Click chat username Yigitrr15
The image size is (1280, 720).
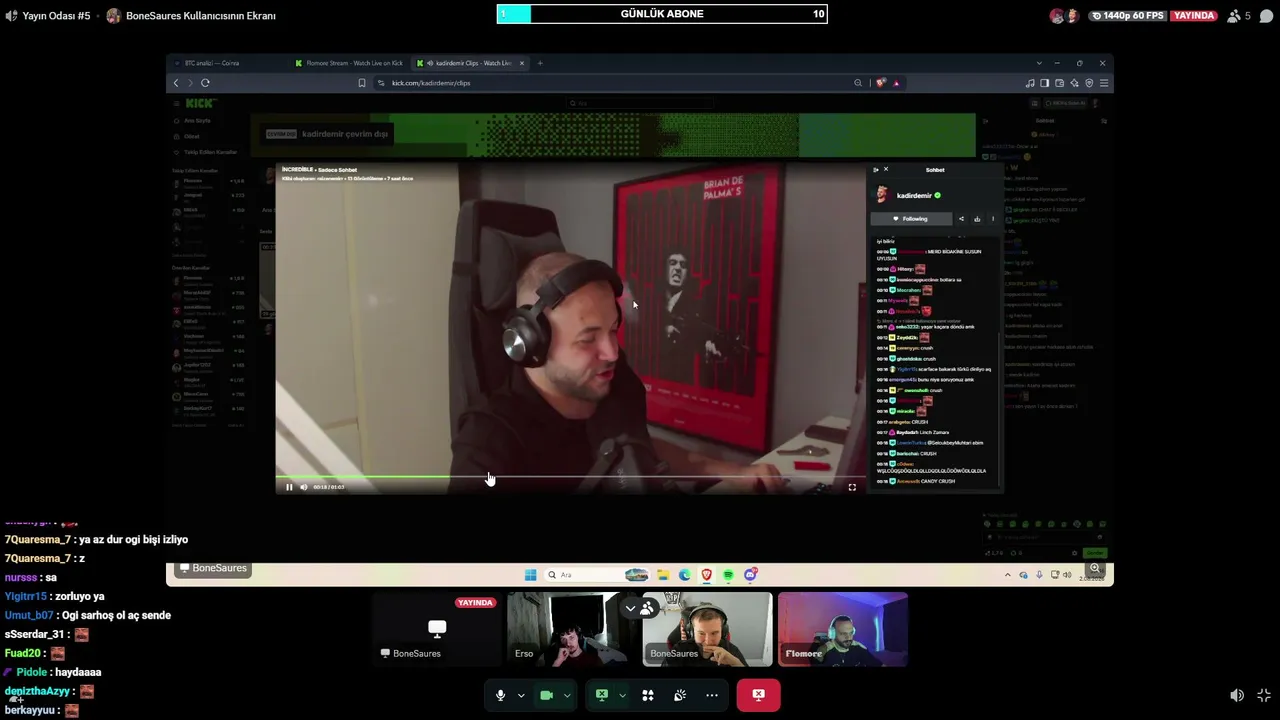click(x=26, y=597)
